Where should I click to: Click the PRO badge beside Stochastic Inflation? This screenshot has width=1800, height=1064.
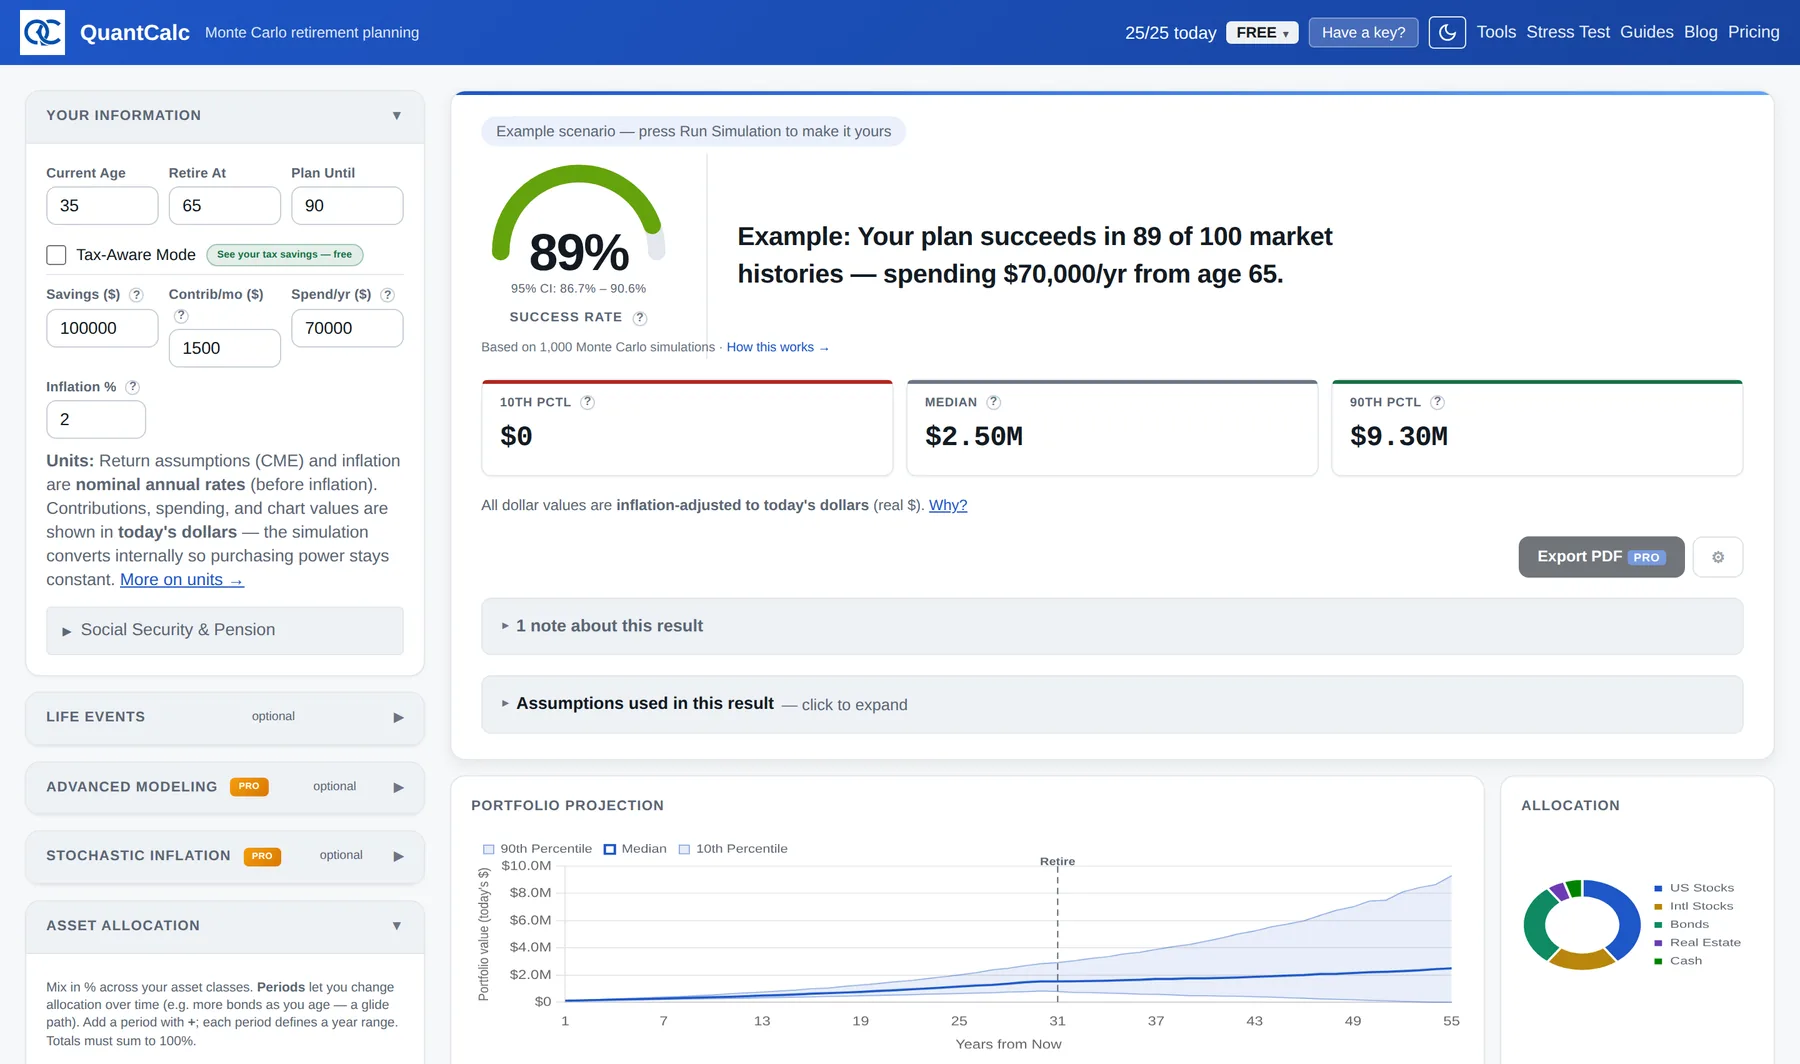[x=262, y=857]
